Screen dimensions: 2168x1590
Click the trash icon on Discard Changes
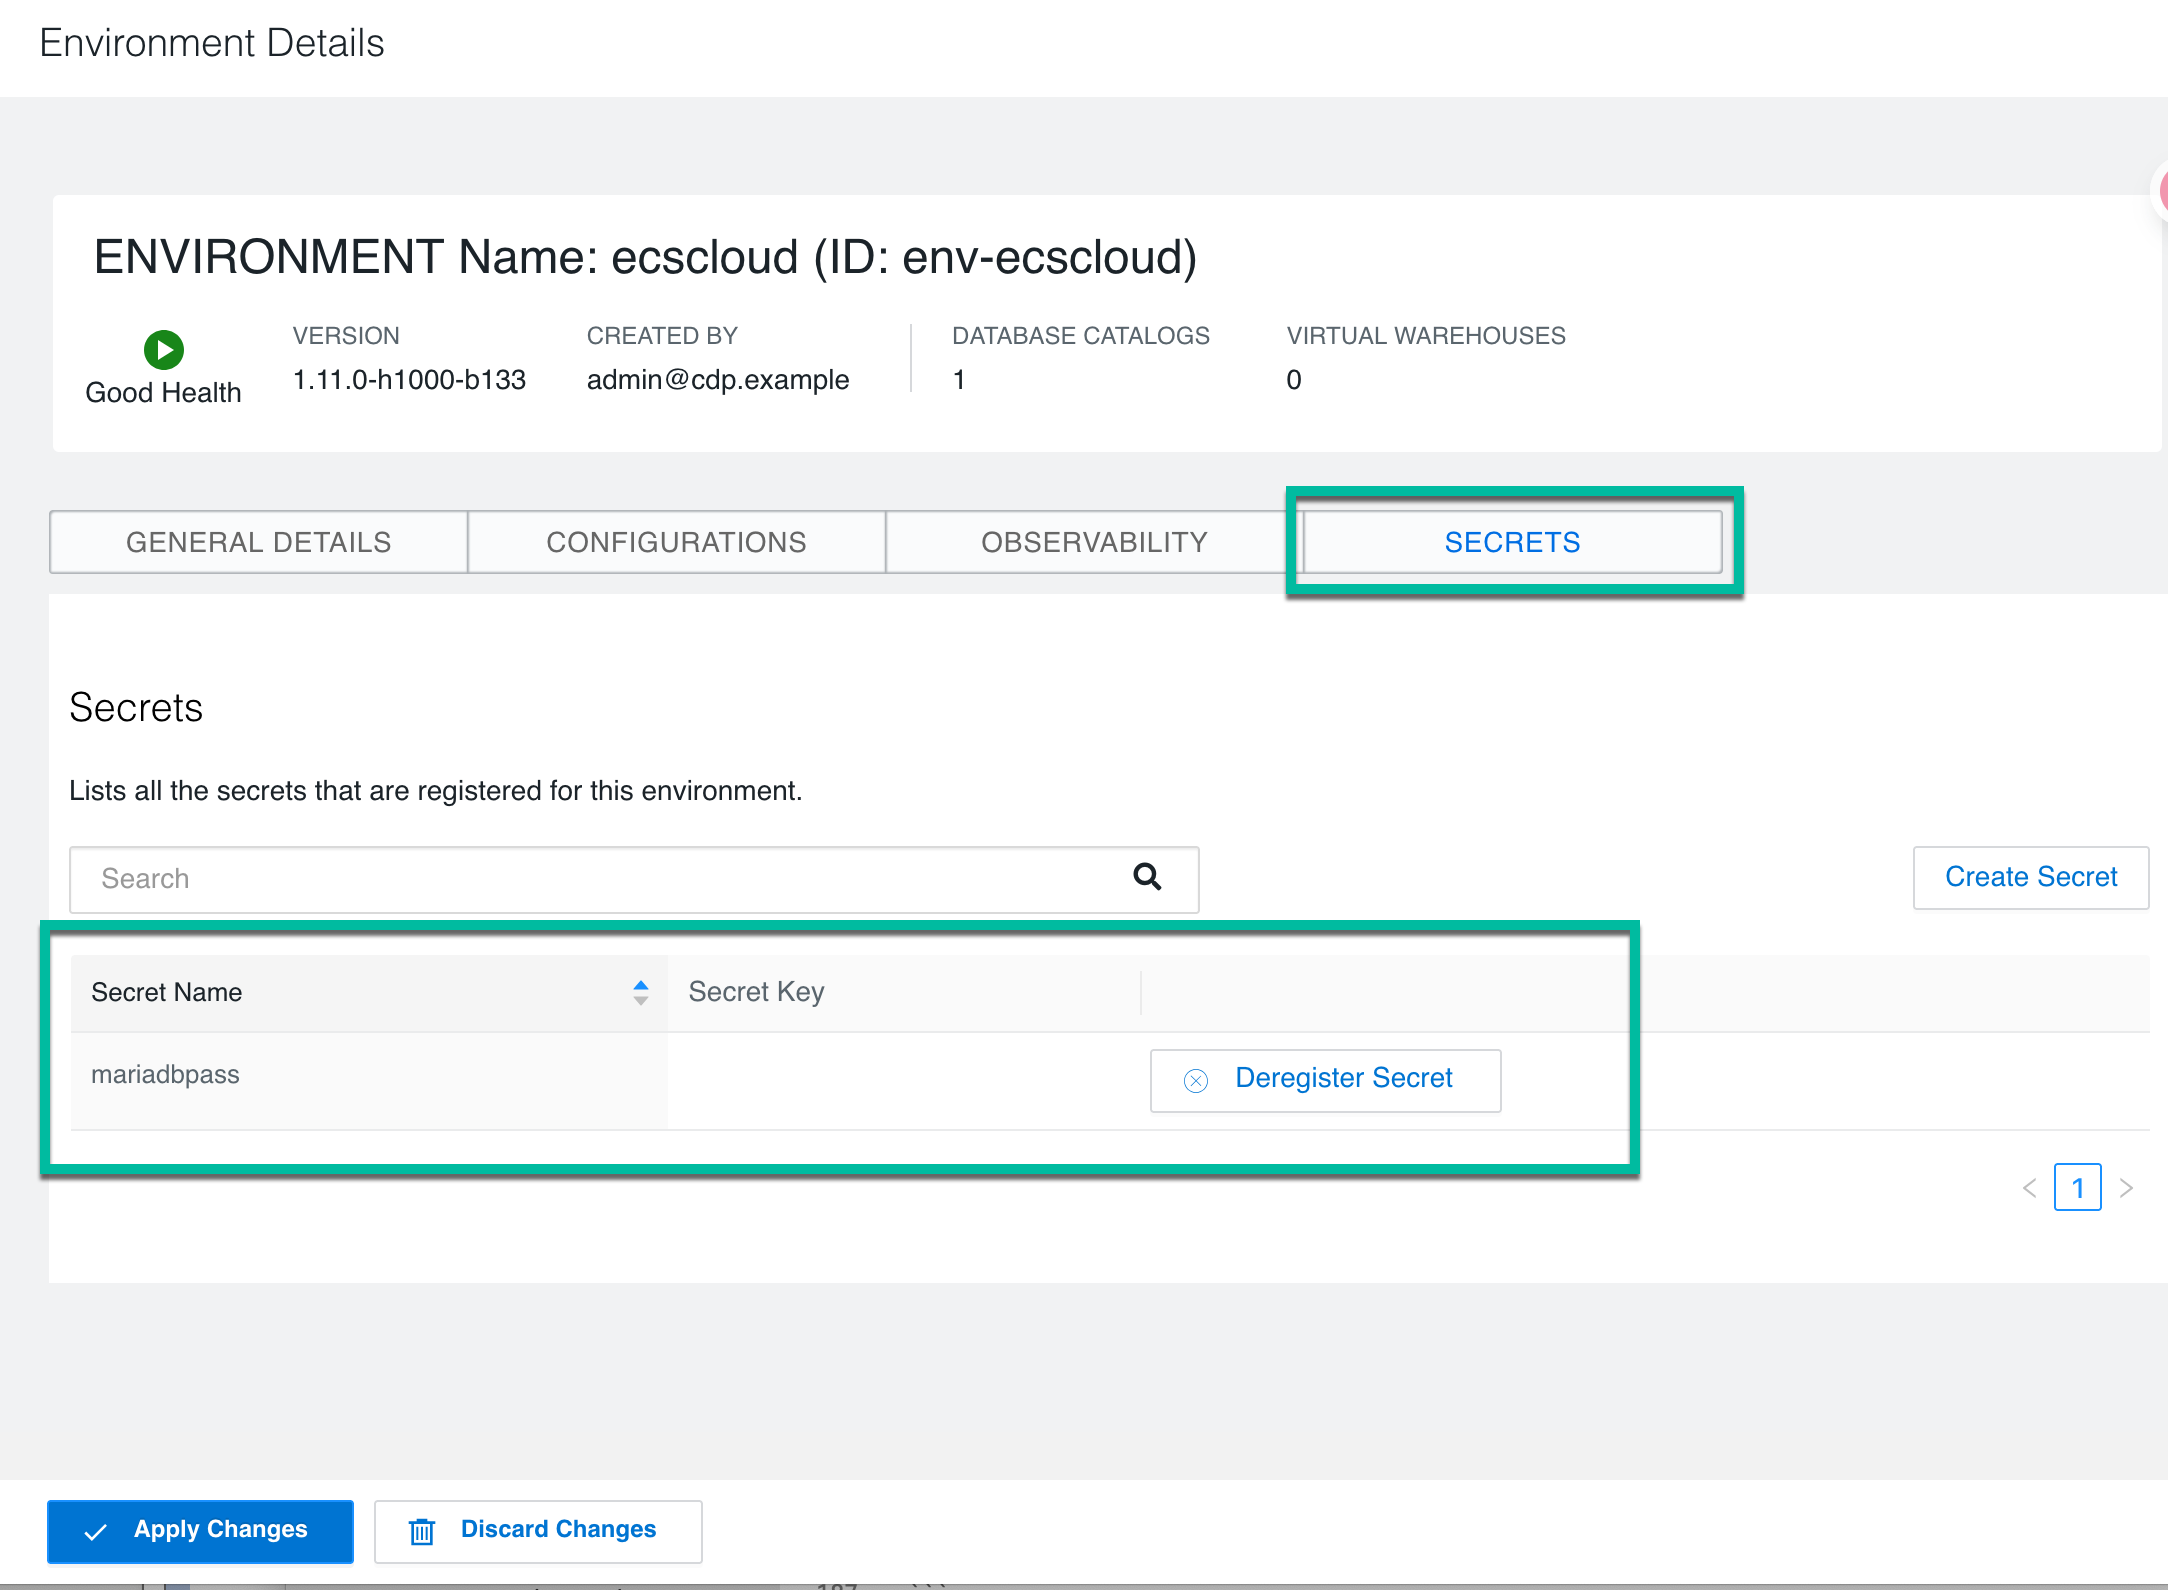[x=422, y=1531]
